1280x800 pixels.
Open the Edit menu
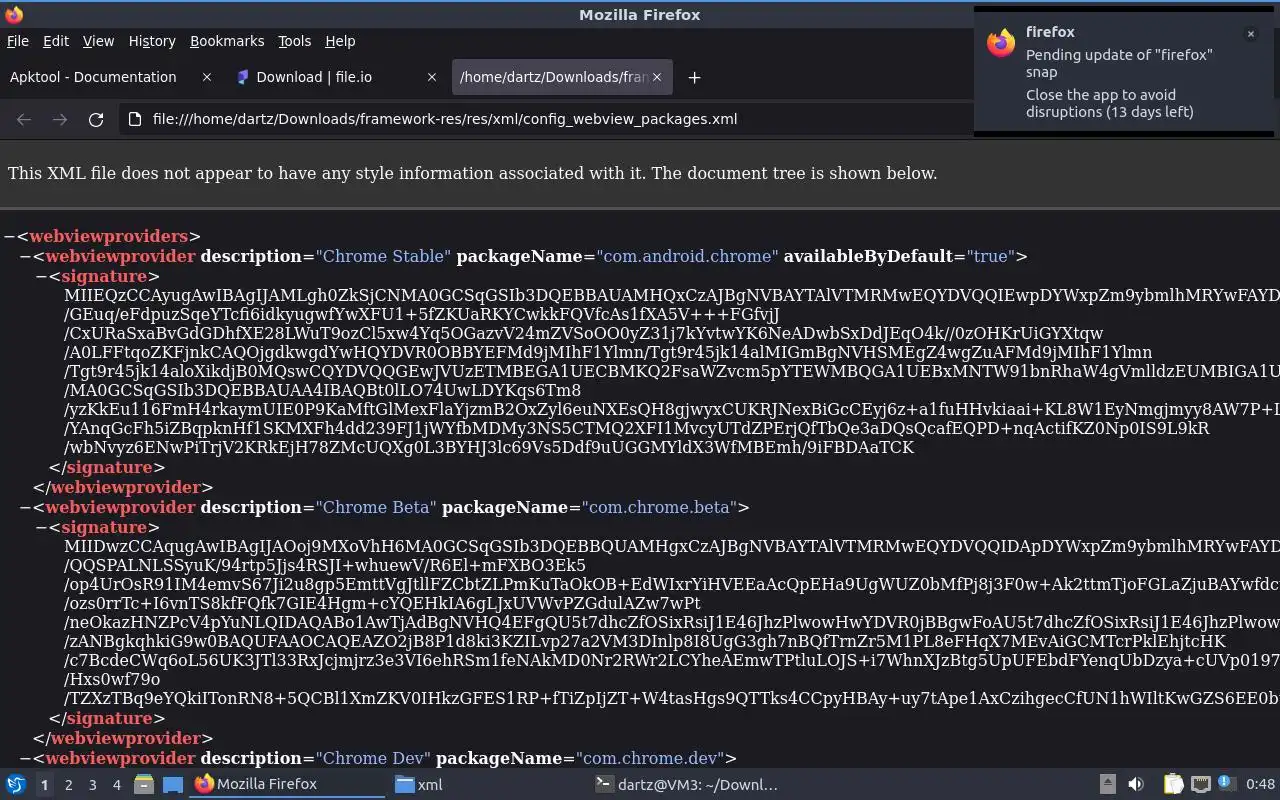click(56, 41)
